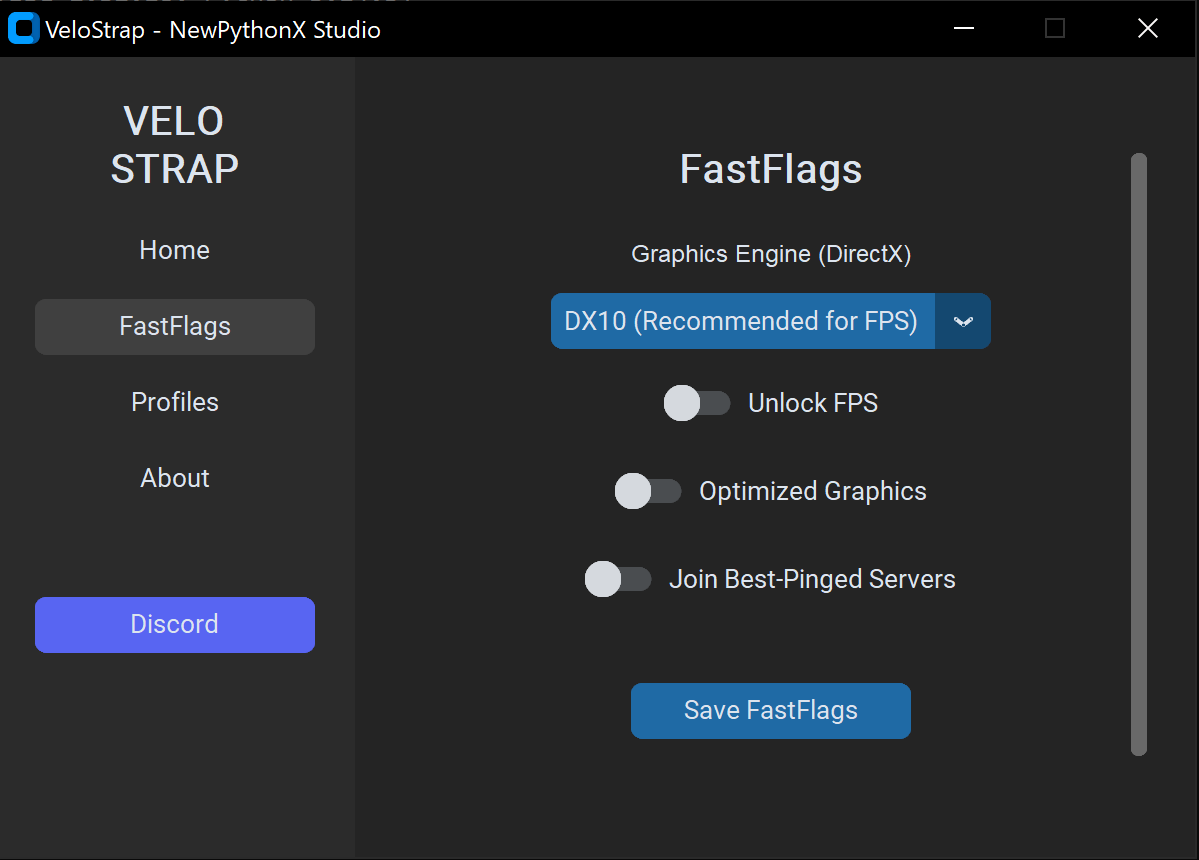Toggle the Join Best-Pinged Servers switch
Viewport: 1199px width, 860px height.
[x=618, y=579]
